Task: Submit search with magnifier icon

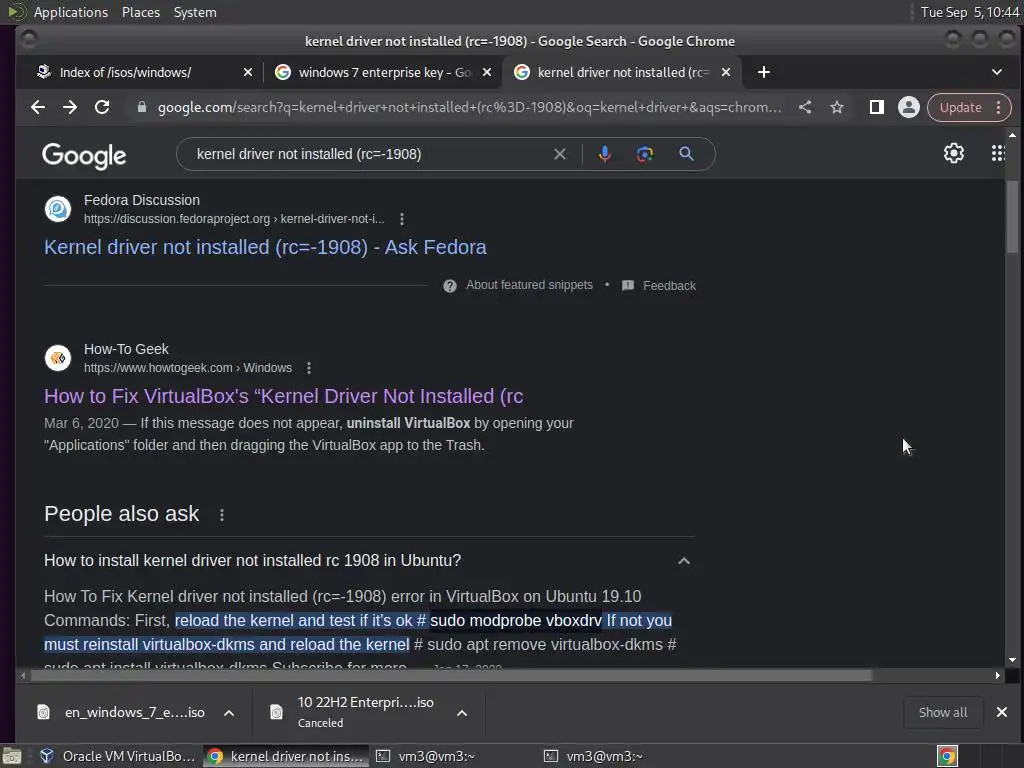Action: click(x=686, y=154)
